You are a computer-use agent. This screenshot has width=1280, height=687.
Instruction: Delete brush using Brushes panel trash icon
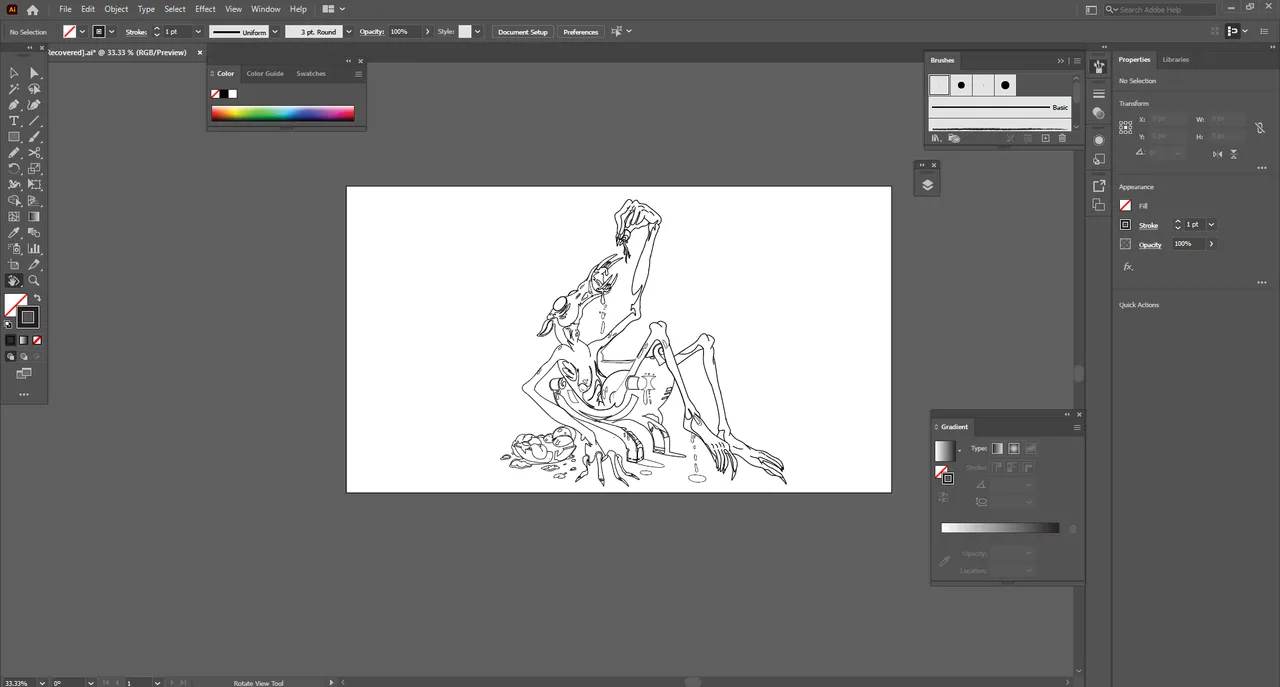pyautogui.click(x=1062, y=138)
